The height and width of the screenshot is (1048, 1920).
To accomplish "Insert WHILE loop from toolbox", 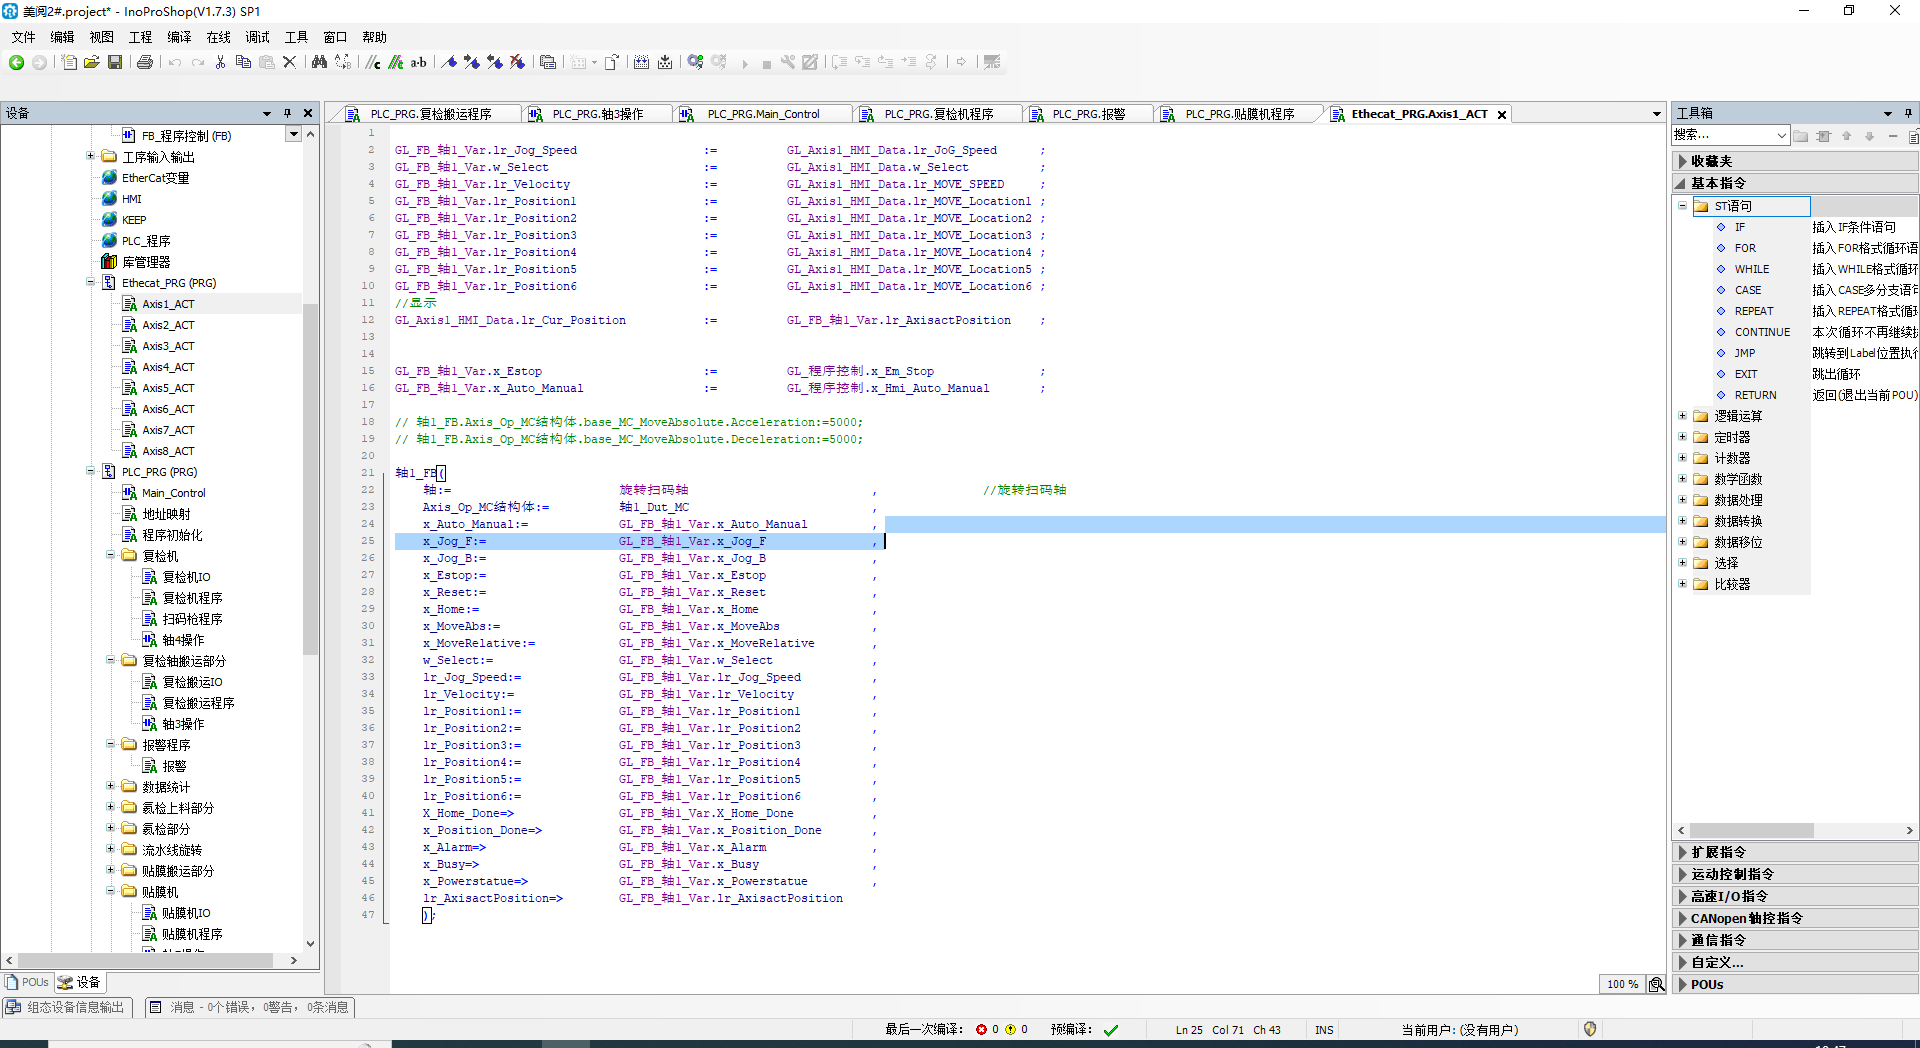I will click(x=1751, y=269).
